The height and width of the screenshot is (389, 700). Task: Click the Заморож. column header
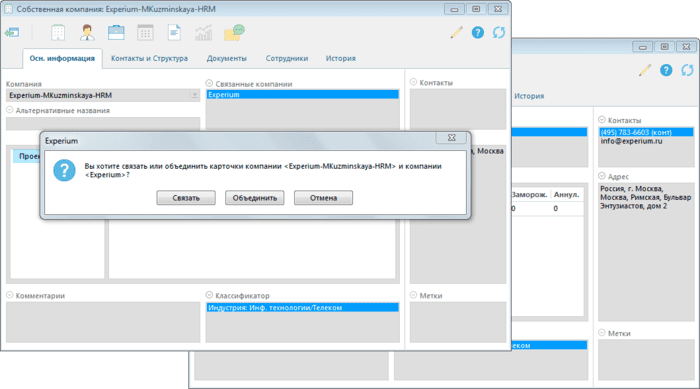[x=529, y=195]
